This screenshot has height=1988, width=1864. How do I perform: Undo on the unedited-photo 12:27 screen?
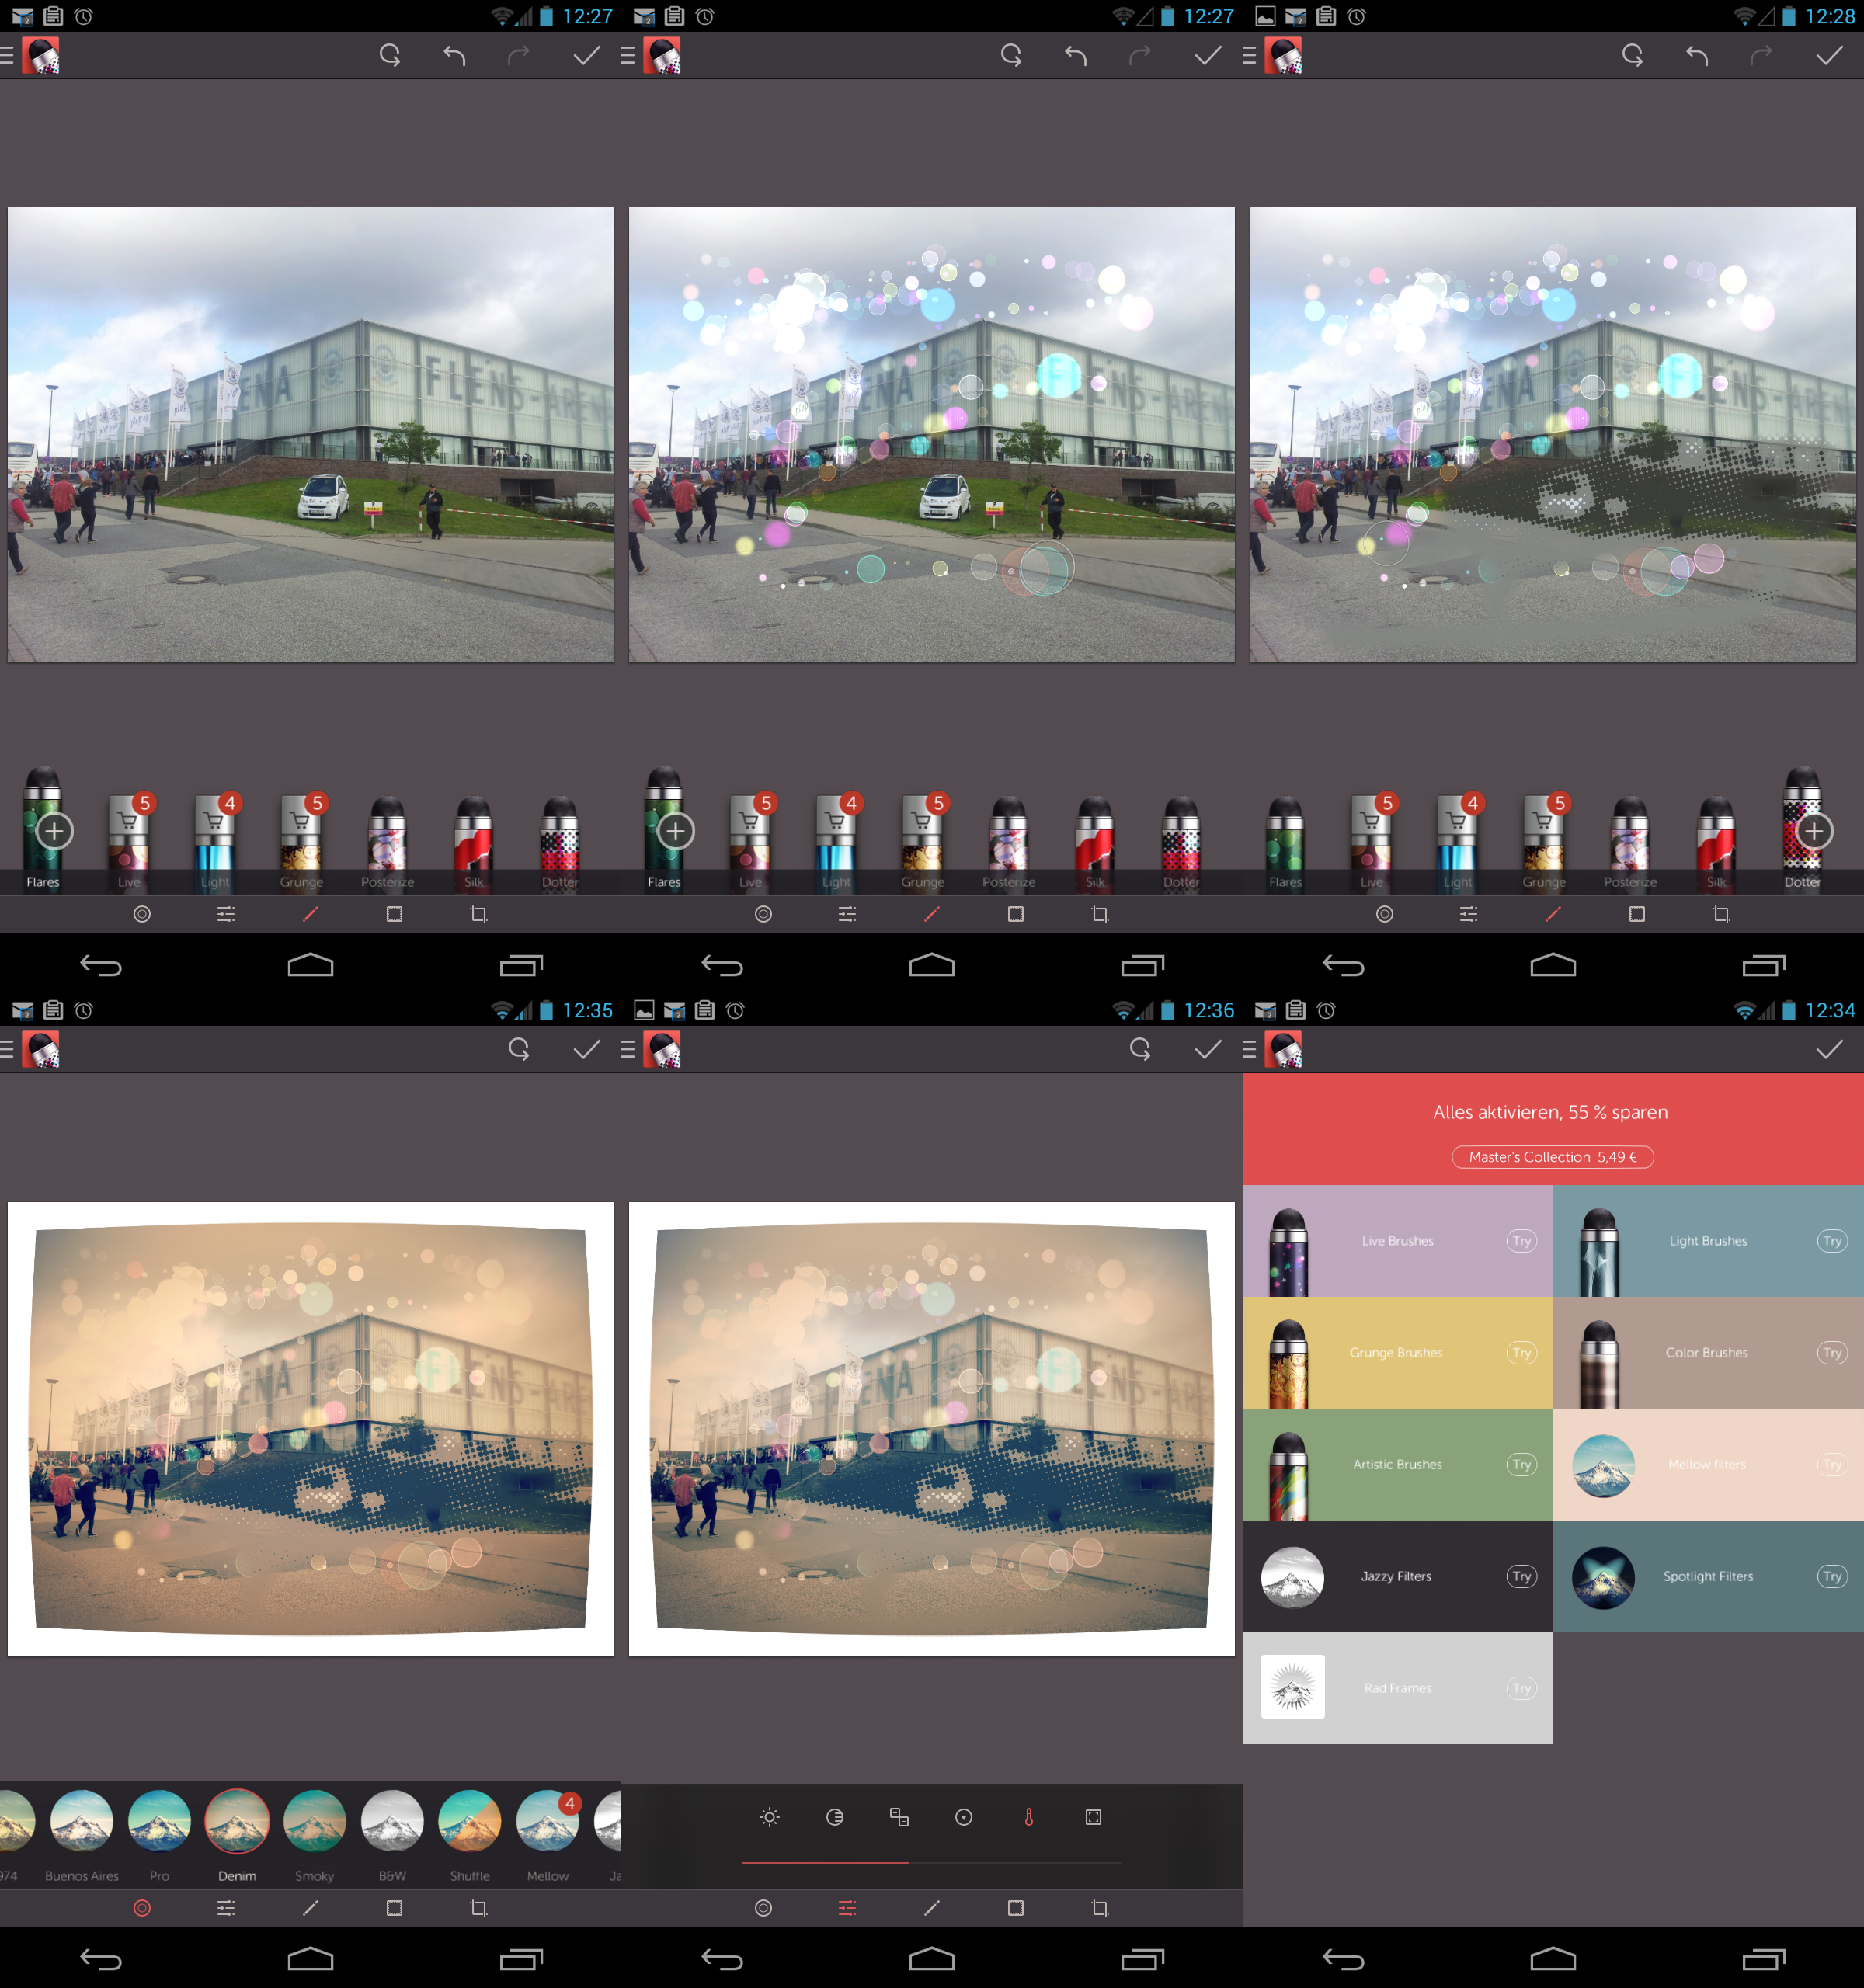coord(454,55)
